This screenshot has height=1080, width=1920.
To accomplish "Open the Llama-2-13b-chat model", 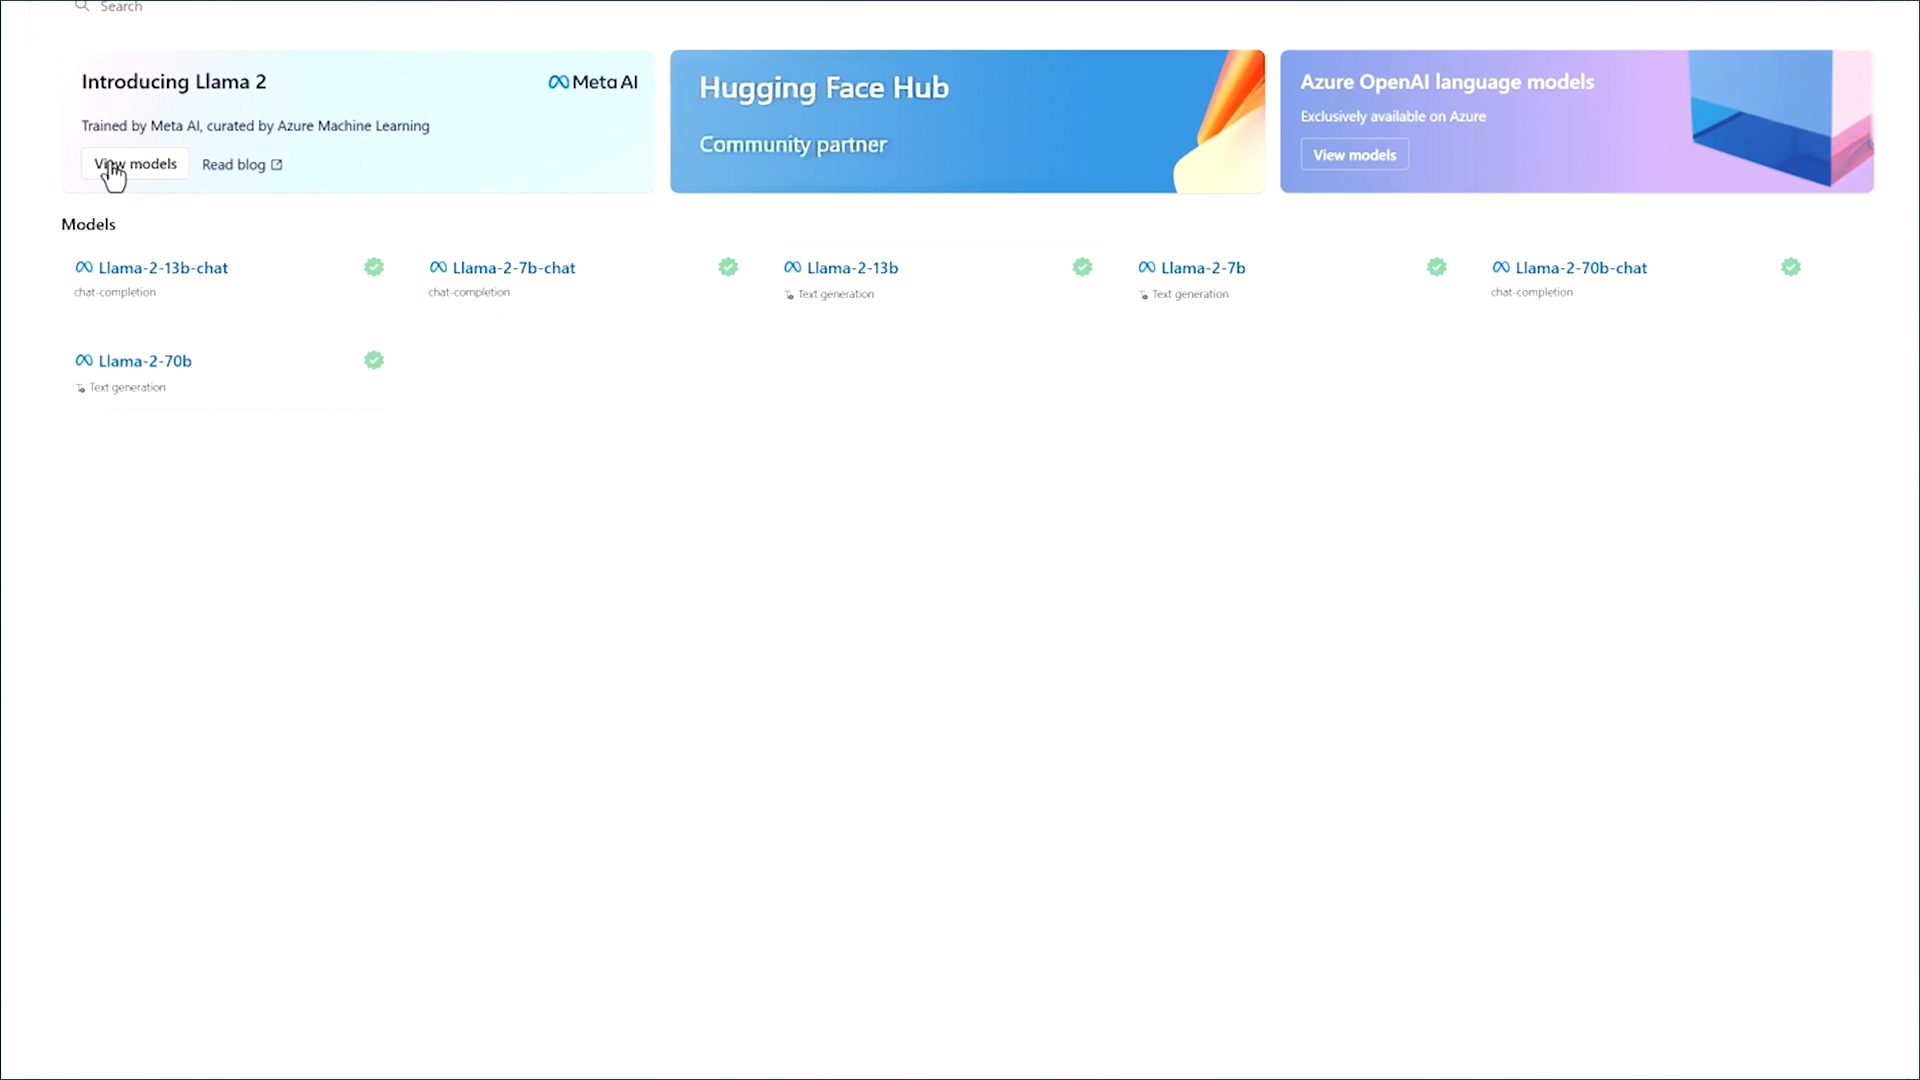I will 163,268.
